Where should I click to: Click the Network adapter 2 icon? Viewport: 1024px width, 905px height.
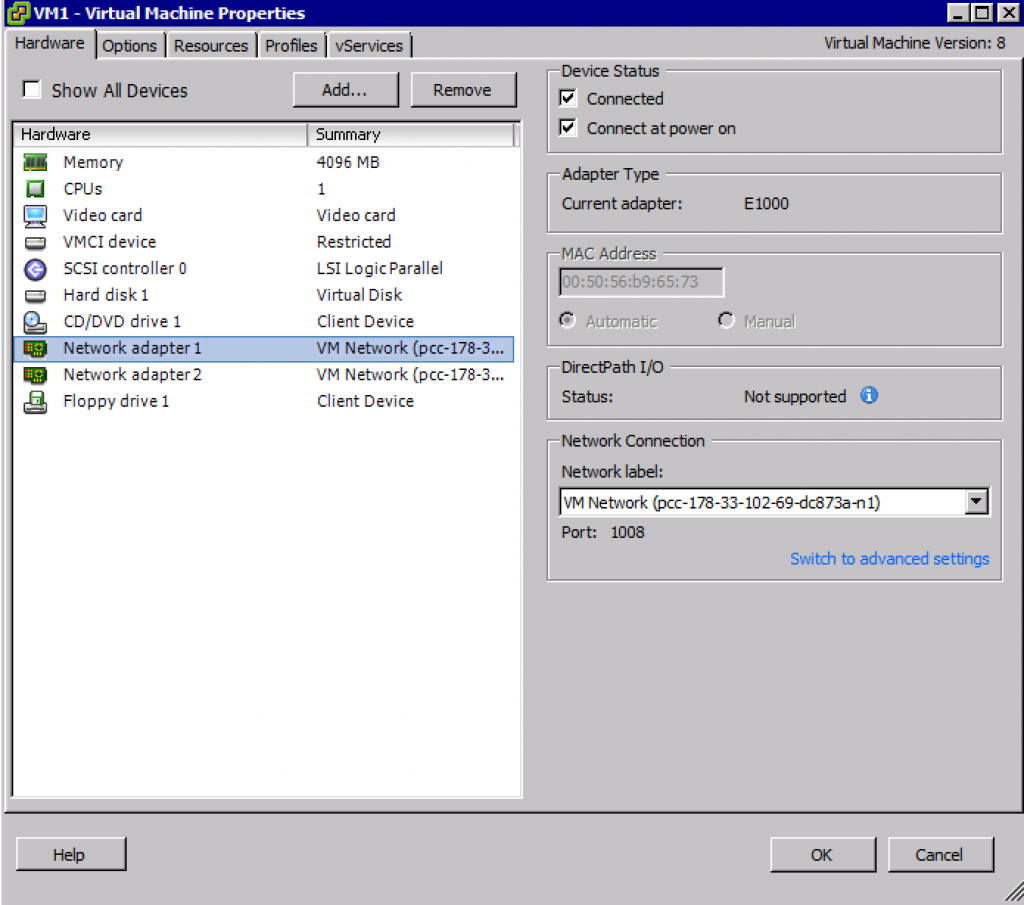[x=35, y=375]
